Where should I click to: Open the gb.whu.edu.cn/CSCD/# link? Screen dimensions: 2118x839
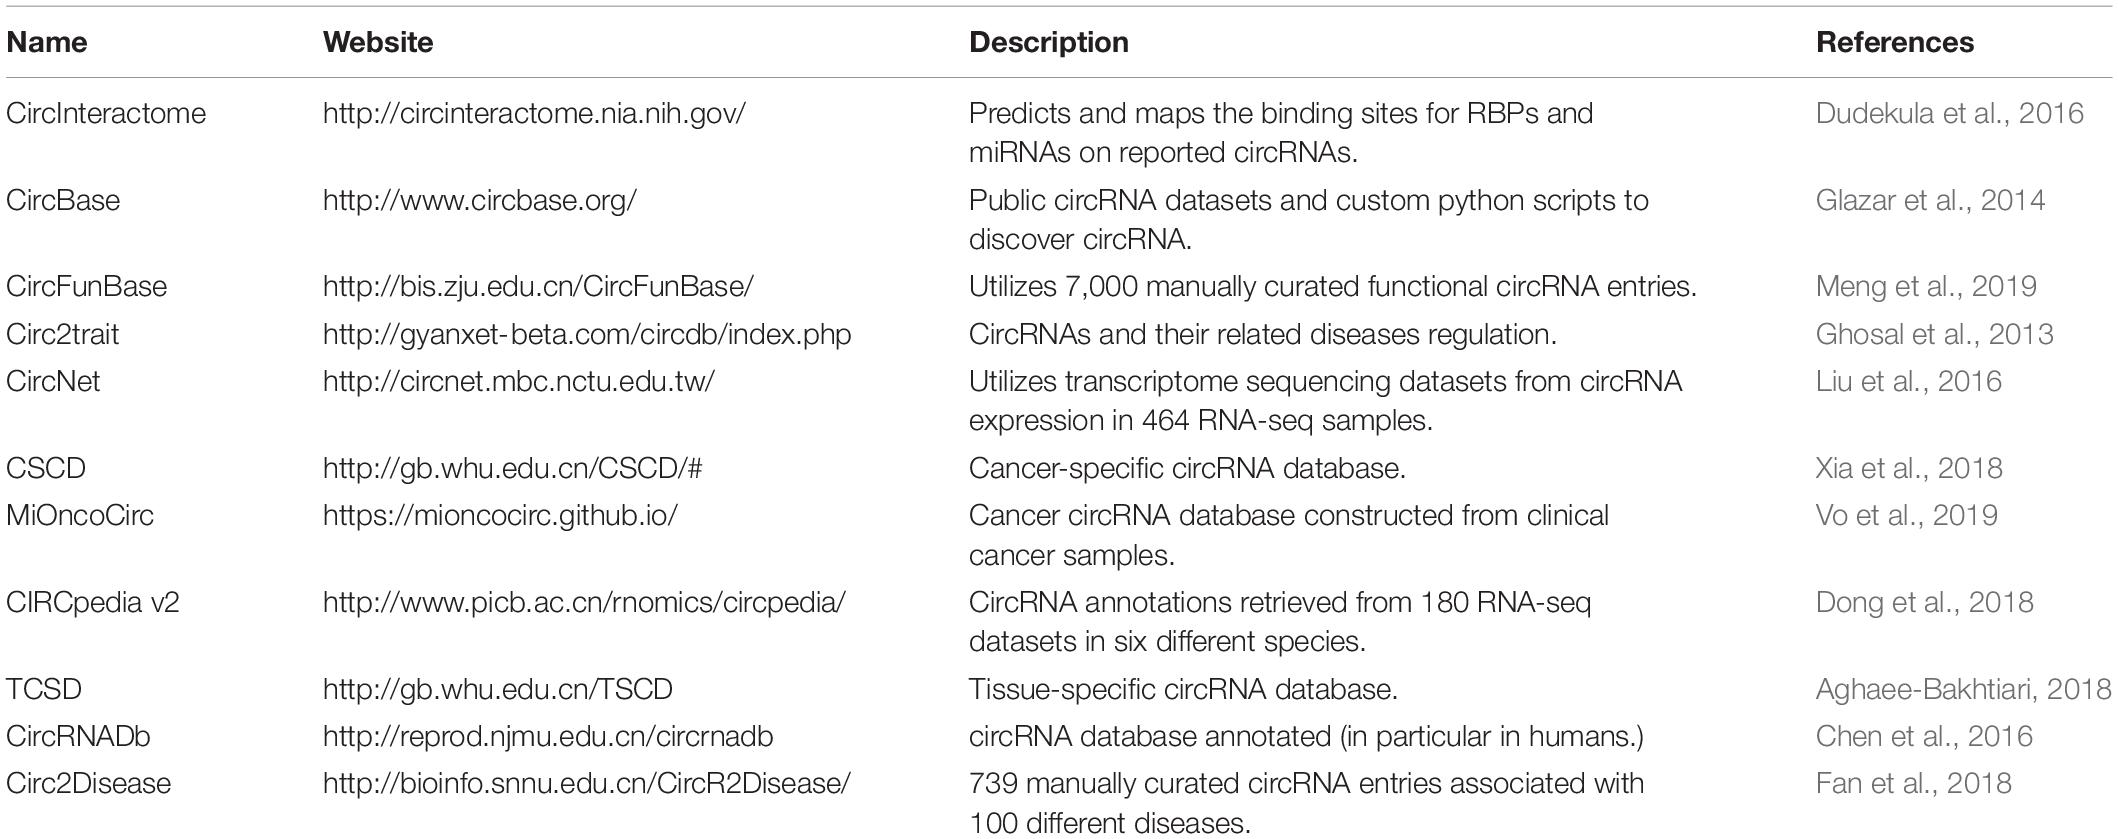pos(512,468)
